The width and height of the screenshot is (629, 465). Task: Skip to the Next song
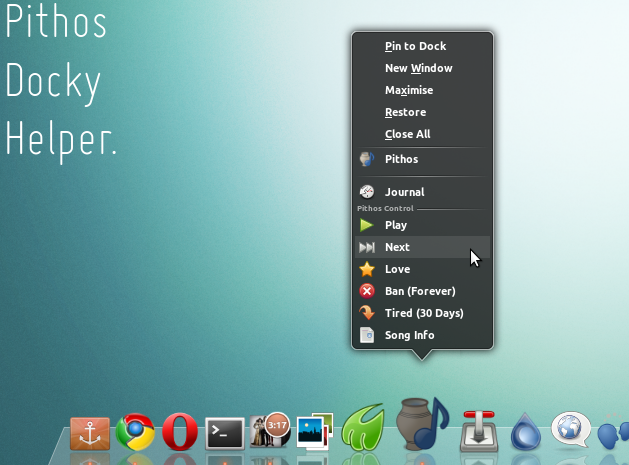(422, 247)
